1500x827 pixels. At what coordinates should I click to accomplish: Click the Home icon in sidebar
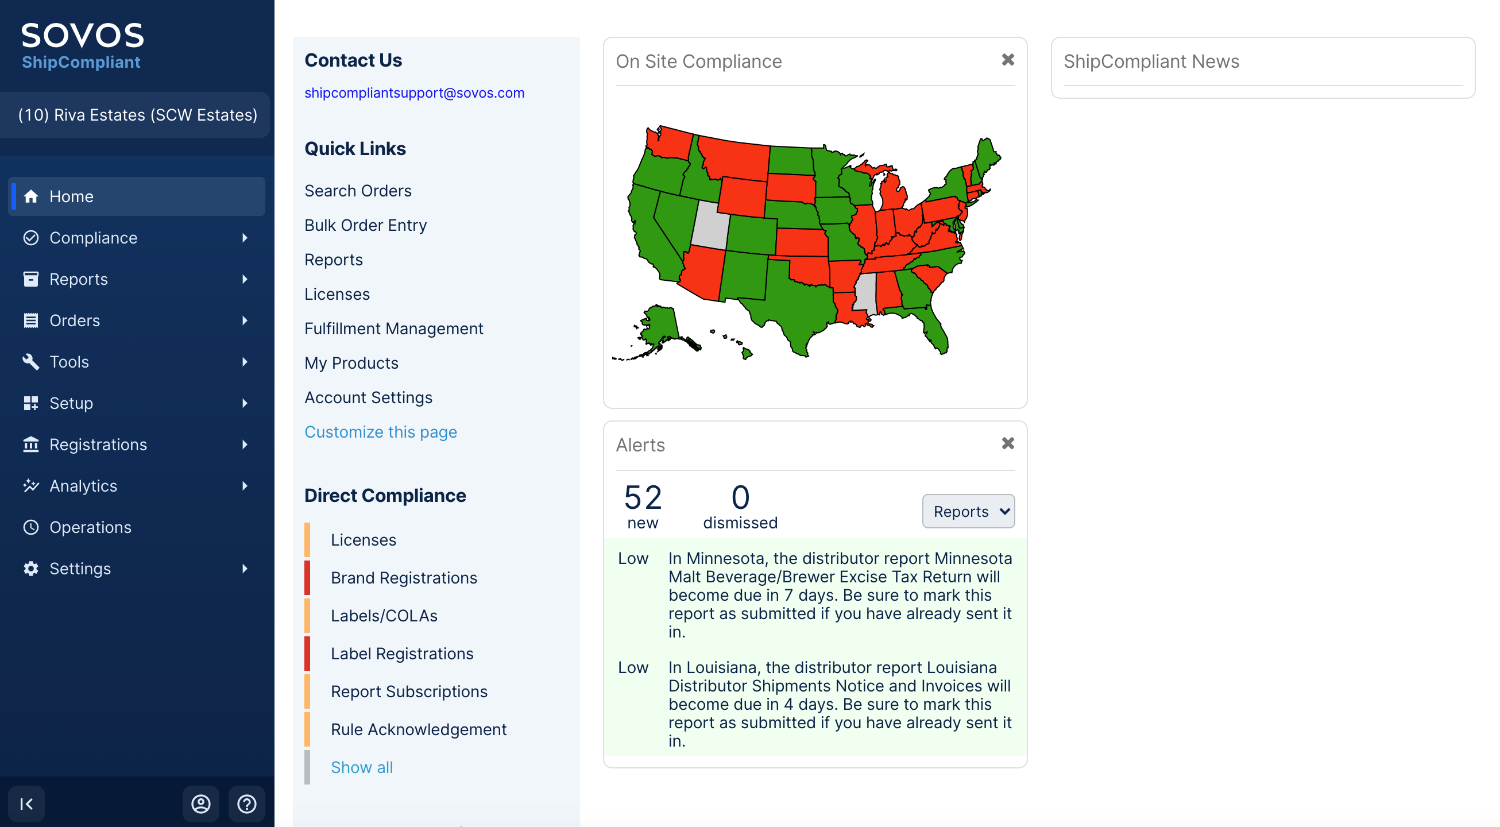(31, 197)
